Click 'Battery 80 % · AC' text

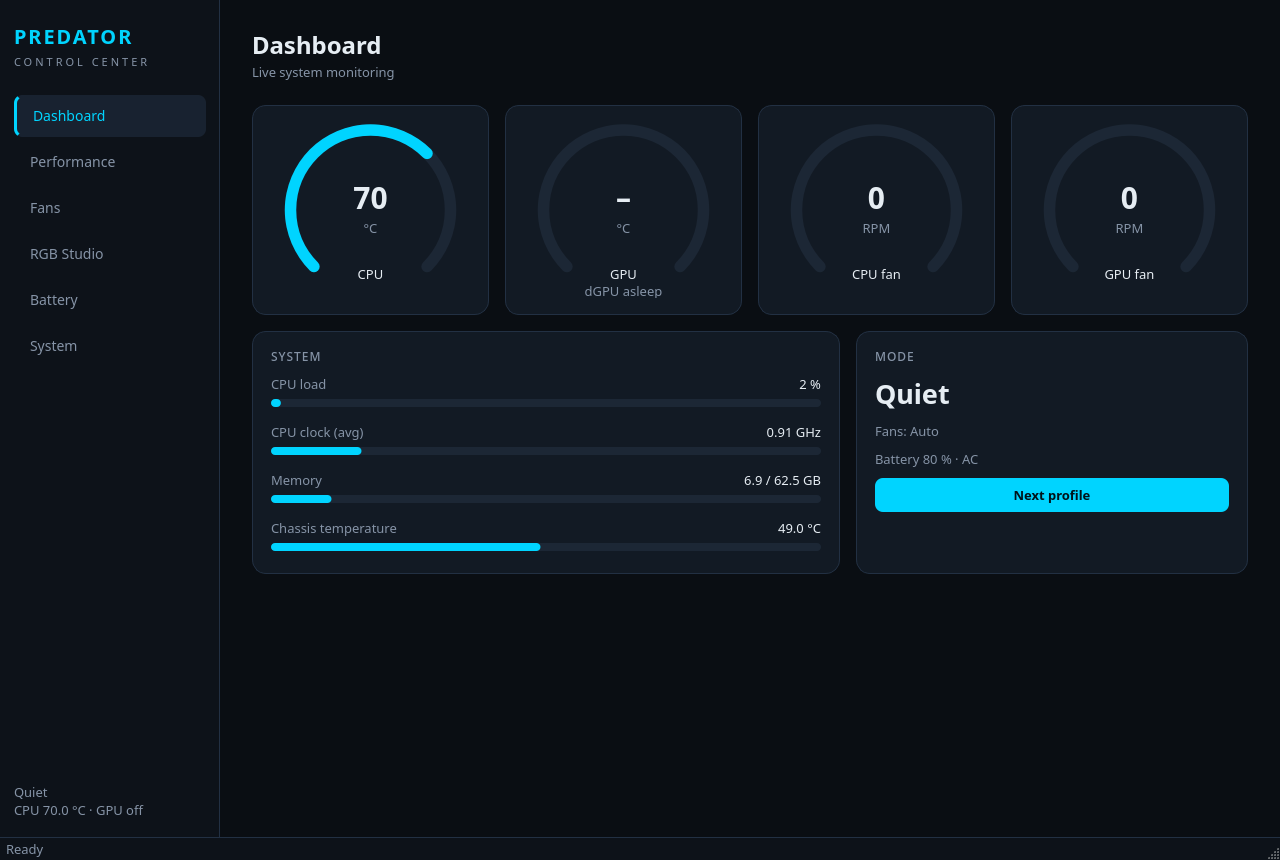pyautogui.click(x=927, y=460)
